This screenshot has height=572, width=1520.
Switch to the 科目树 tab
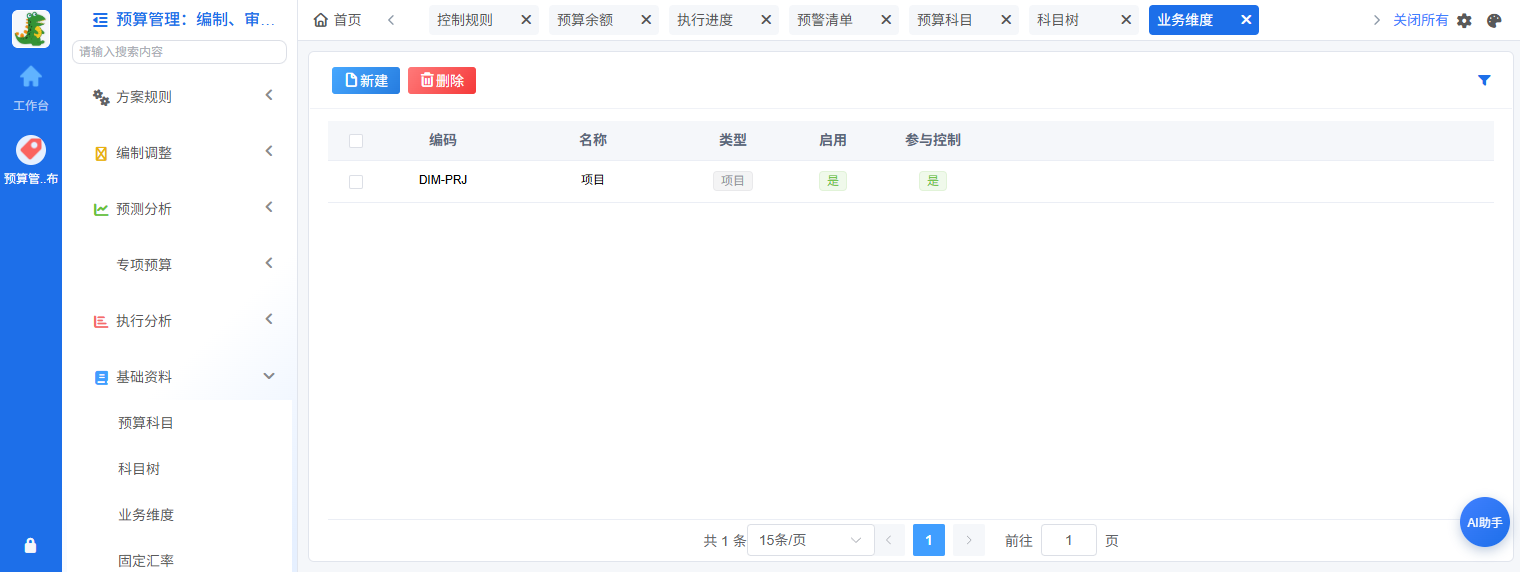1058,20
